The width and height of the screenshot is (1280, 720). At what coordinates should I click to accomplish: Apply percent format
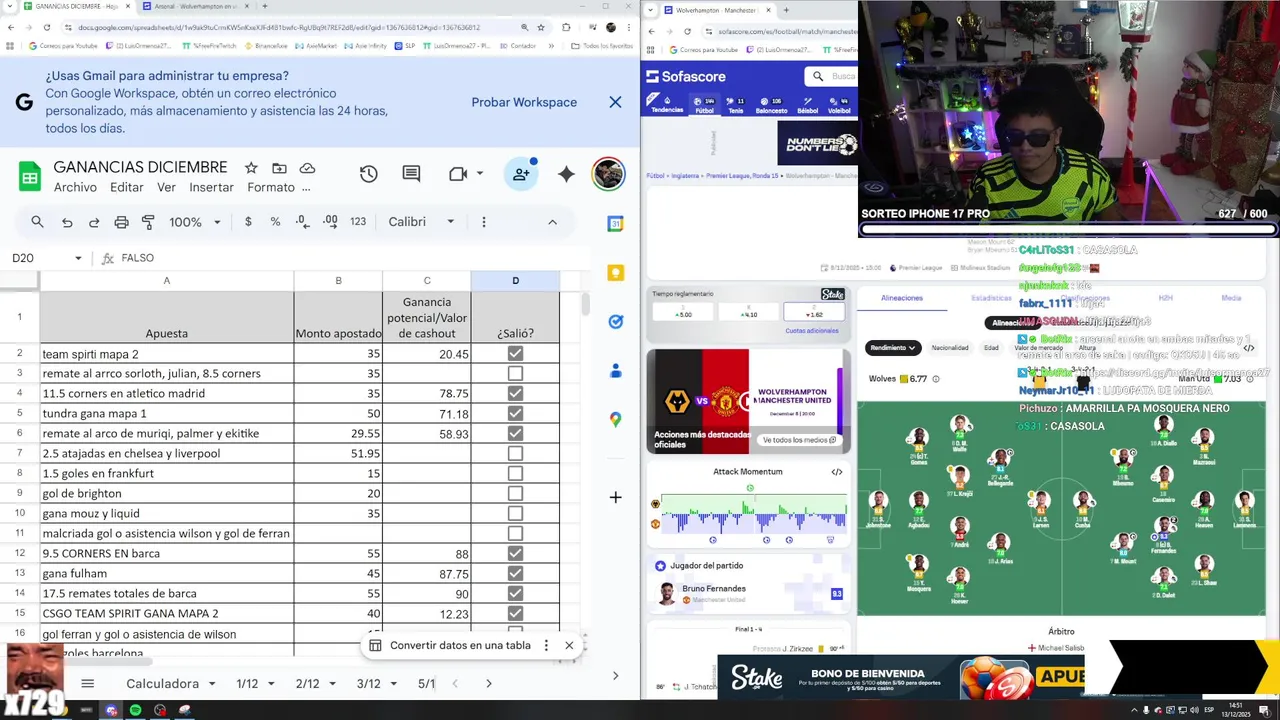click(x=275, y=222)
